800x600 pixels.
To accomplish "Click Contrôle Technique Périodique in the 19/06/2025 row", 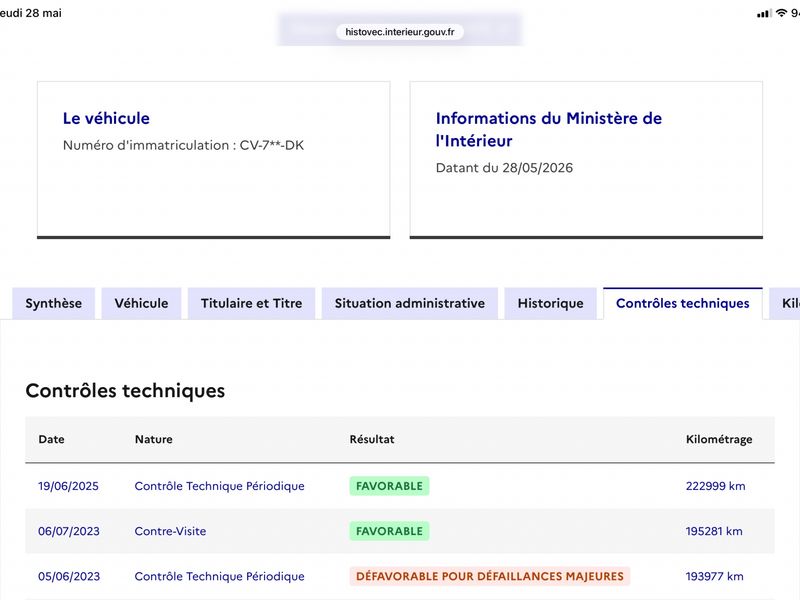I will point(219,486).
